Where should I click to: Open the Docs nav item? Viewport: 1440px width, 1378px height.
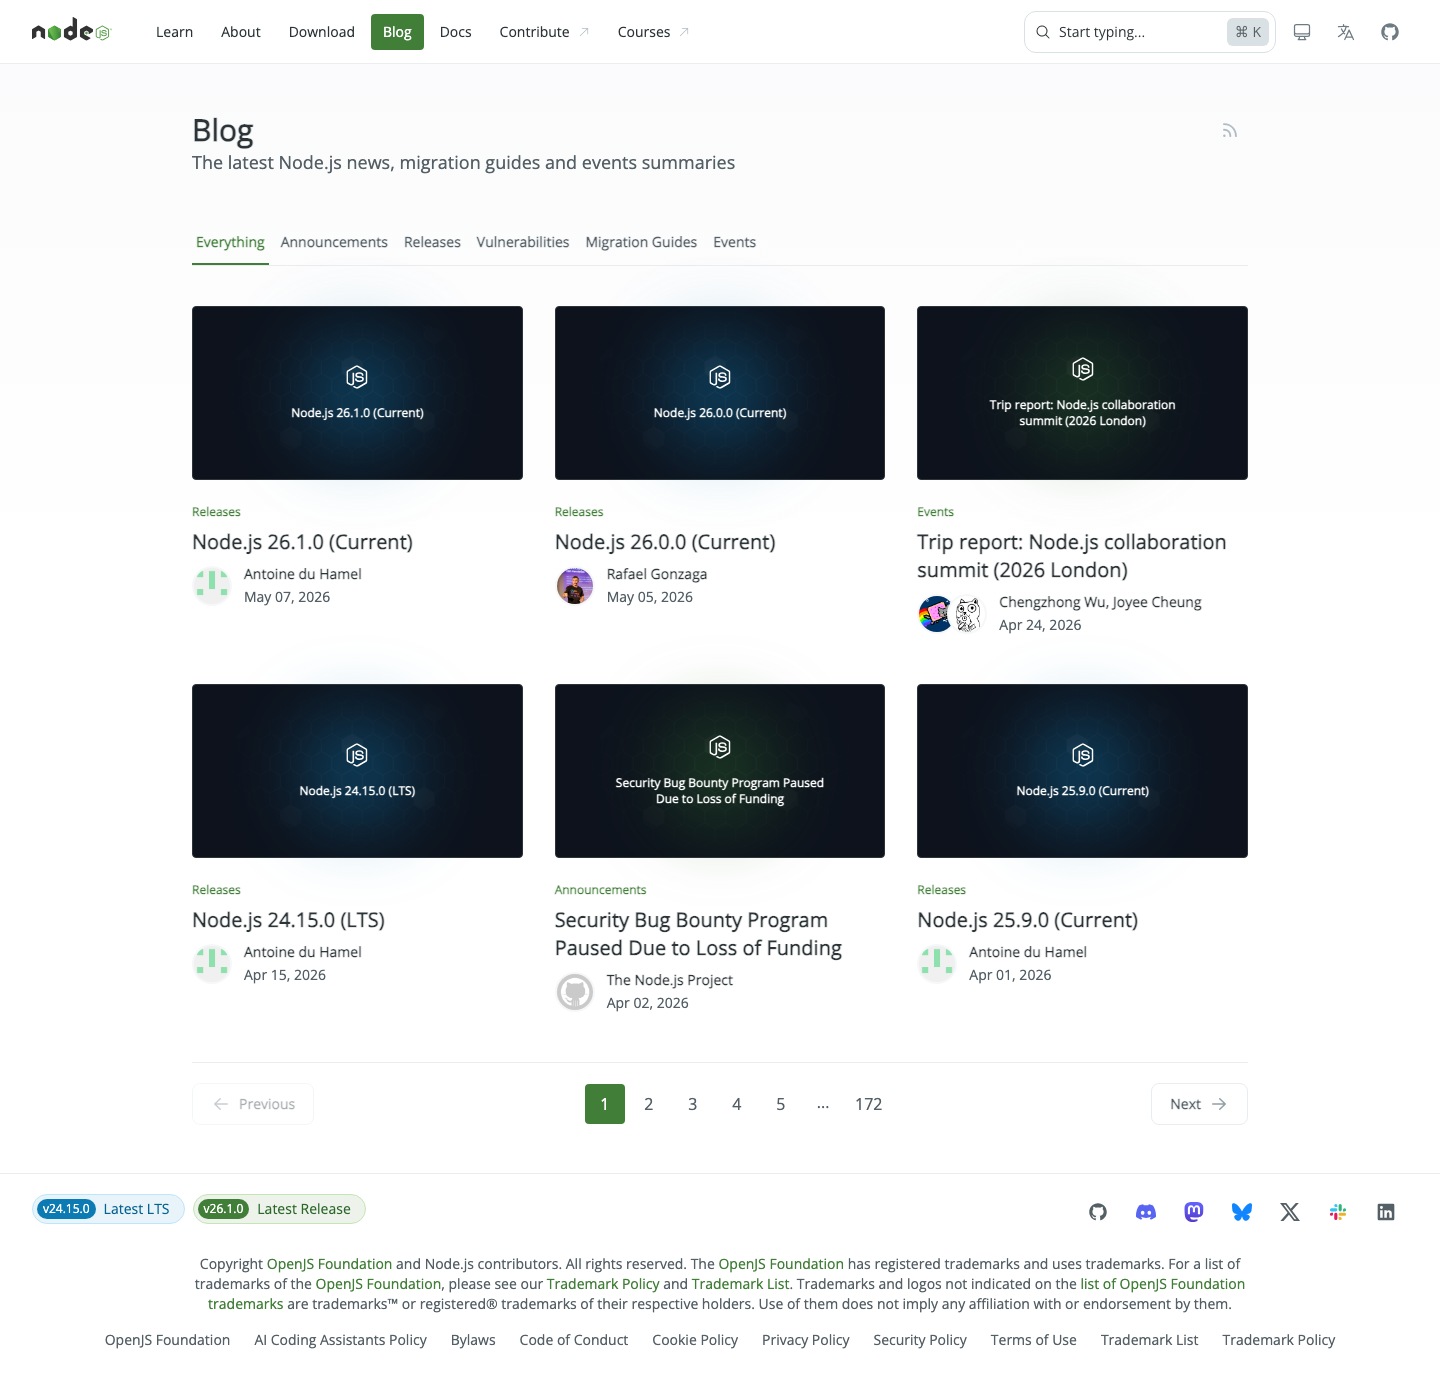coord(455,32)
